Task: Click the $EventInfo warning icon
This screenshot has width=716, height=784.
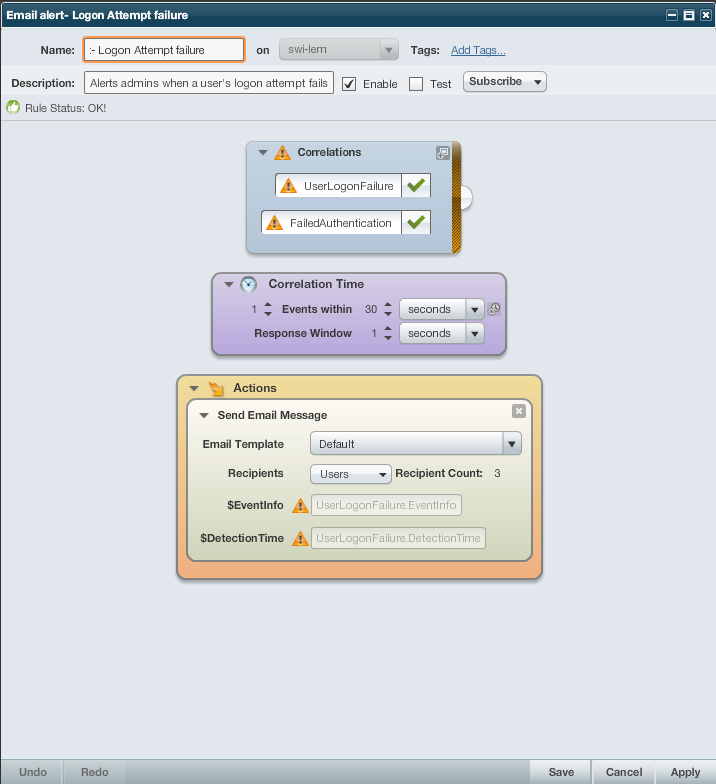Action: click(300, 506)
